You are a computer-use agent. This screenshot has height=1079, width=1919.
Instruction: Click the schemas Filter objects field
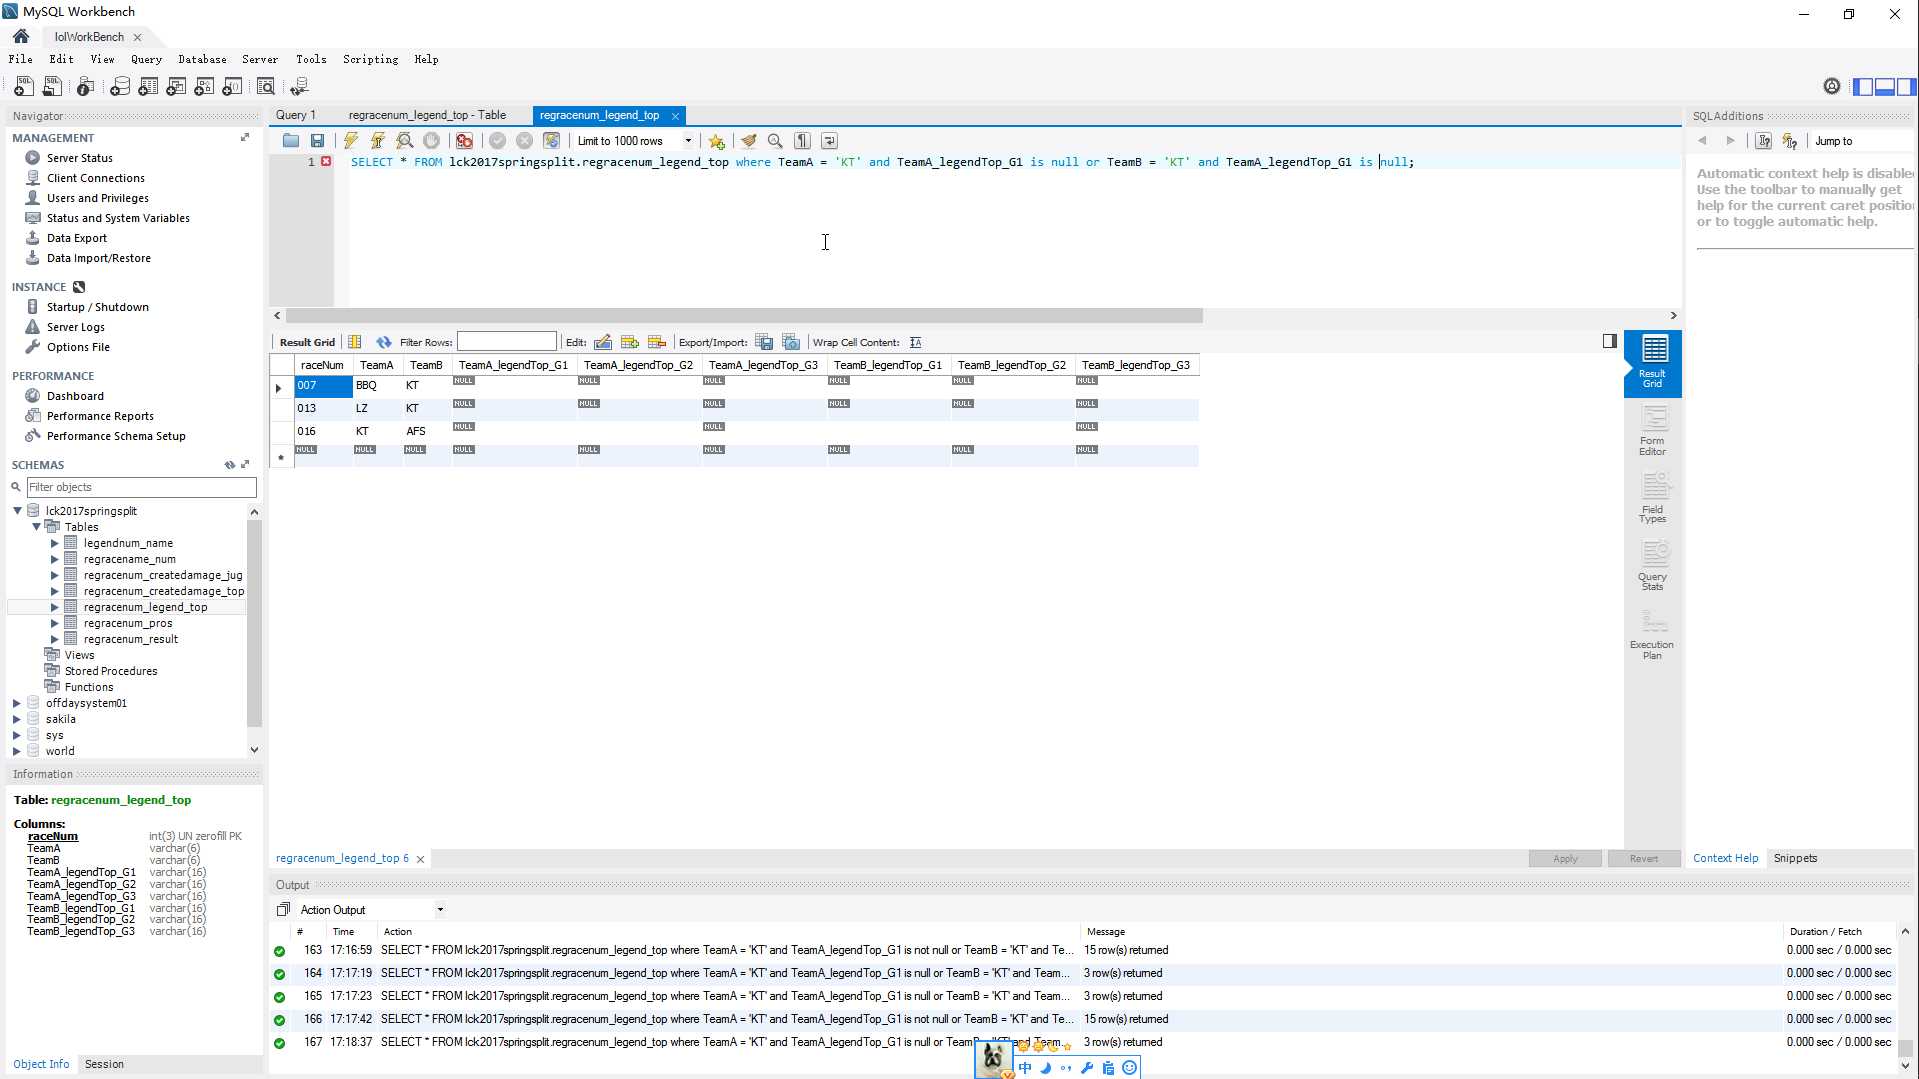click(141, 487)
